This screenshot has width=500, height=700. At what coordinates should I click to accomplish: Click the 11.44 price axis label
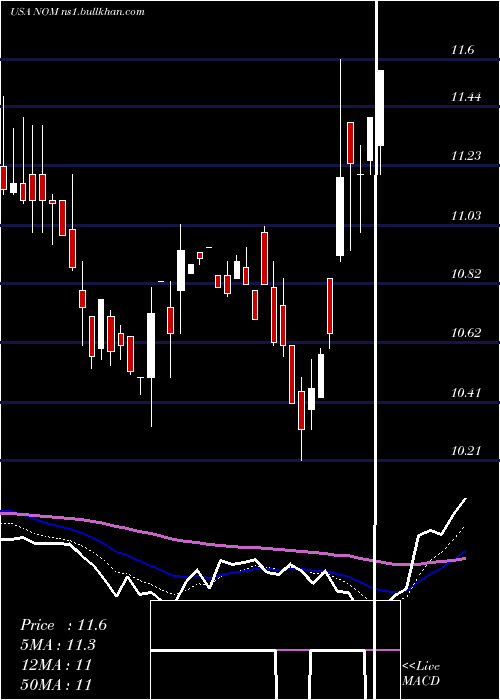coord(466,97)
